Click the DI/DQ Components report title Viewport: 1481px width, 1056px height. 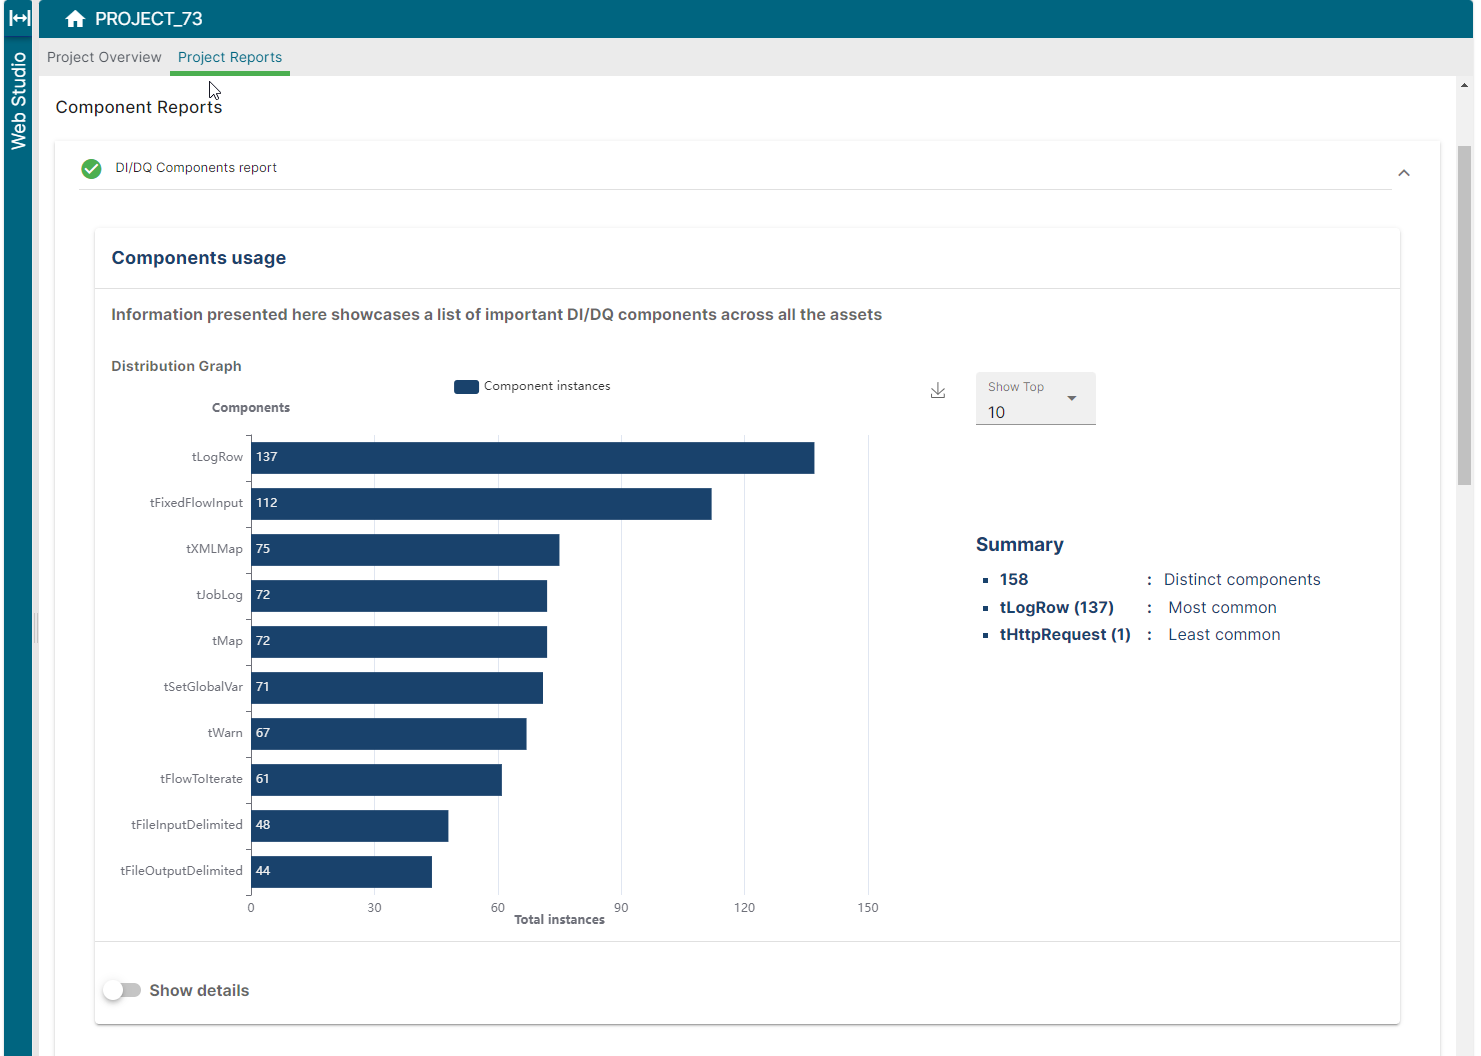(x=195, y=167)
